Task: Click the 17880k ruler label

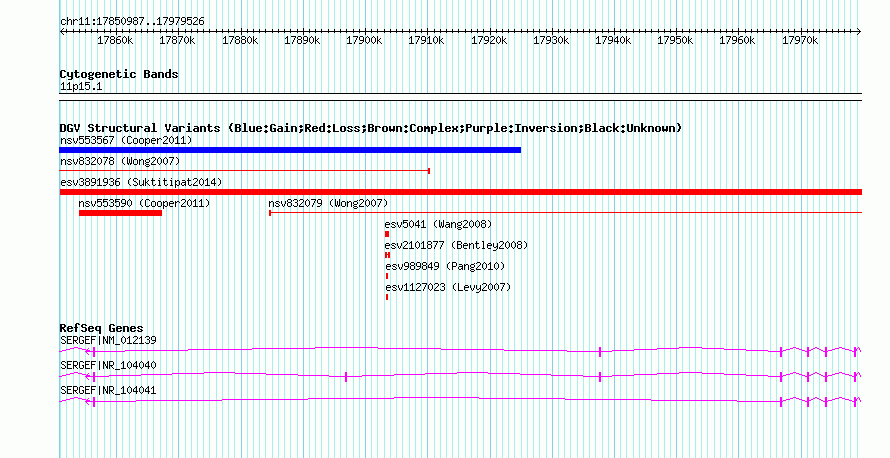Action: [x=240, y=41]
